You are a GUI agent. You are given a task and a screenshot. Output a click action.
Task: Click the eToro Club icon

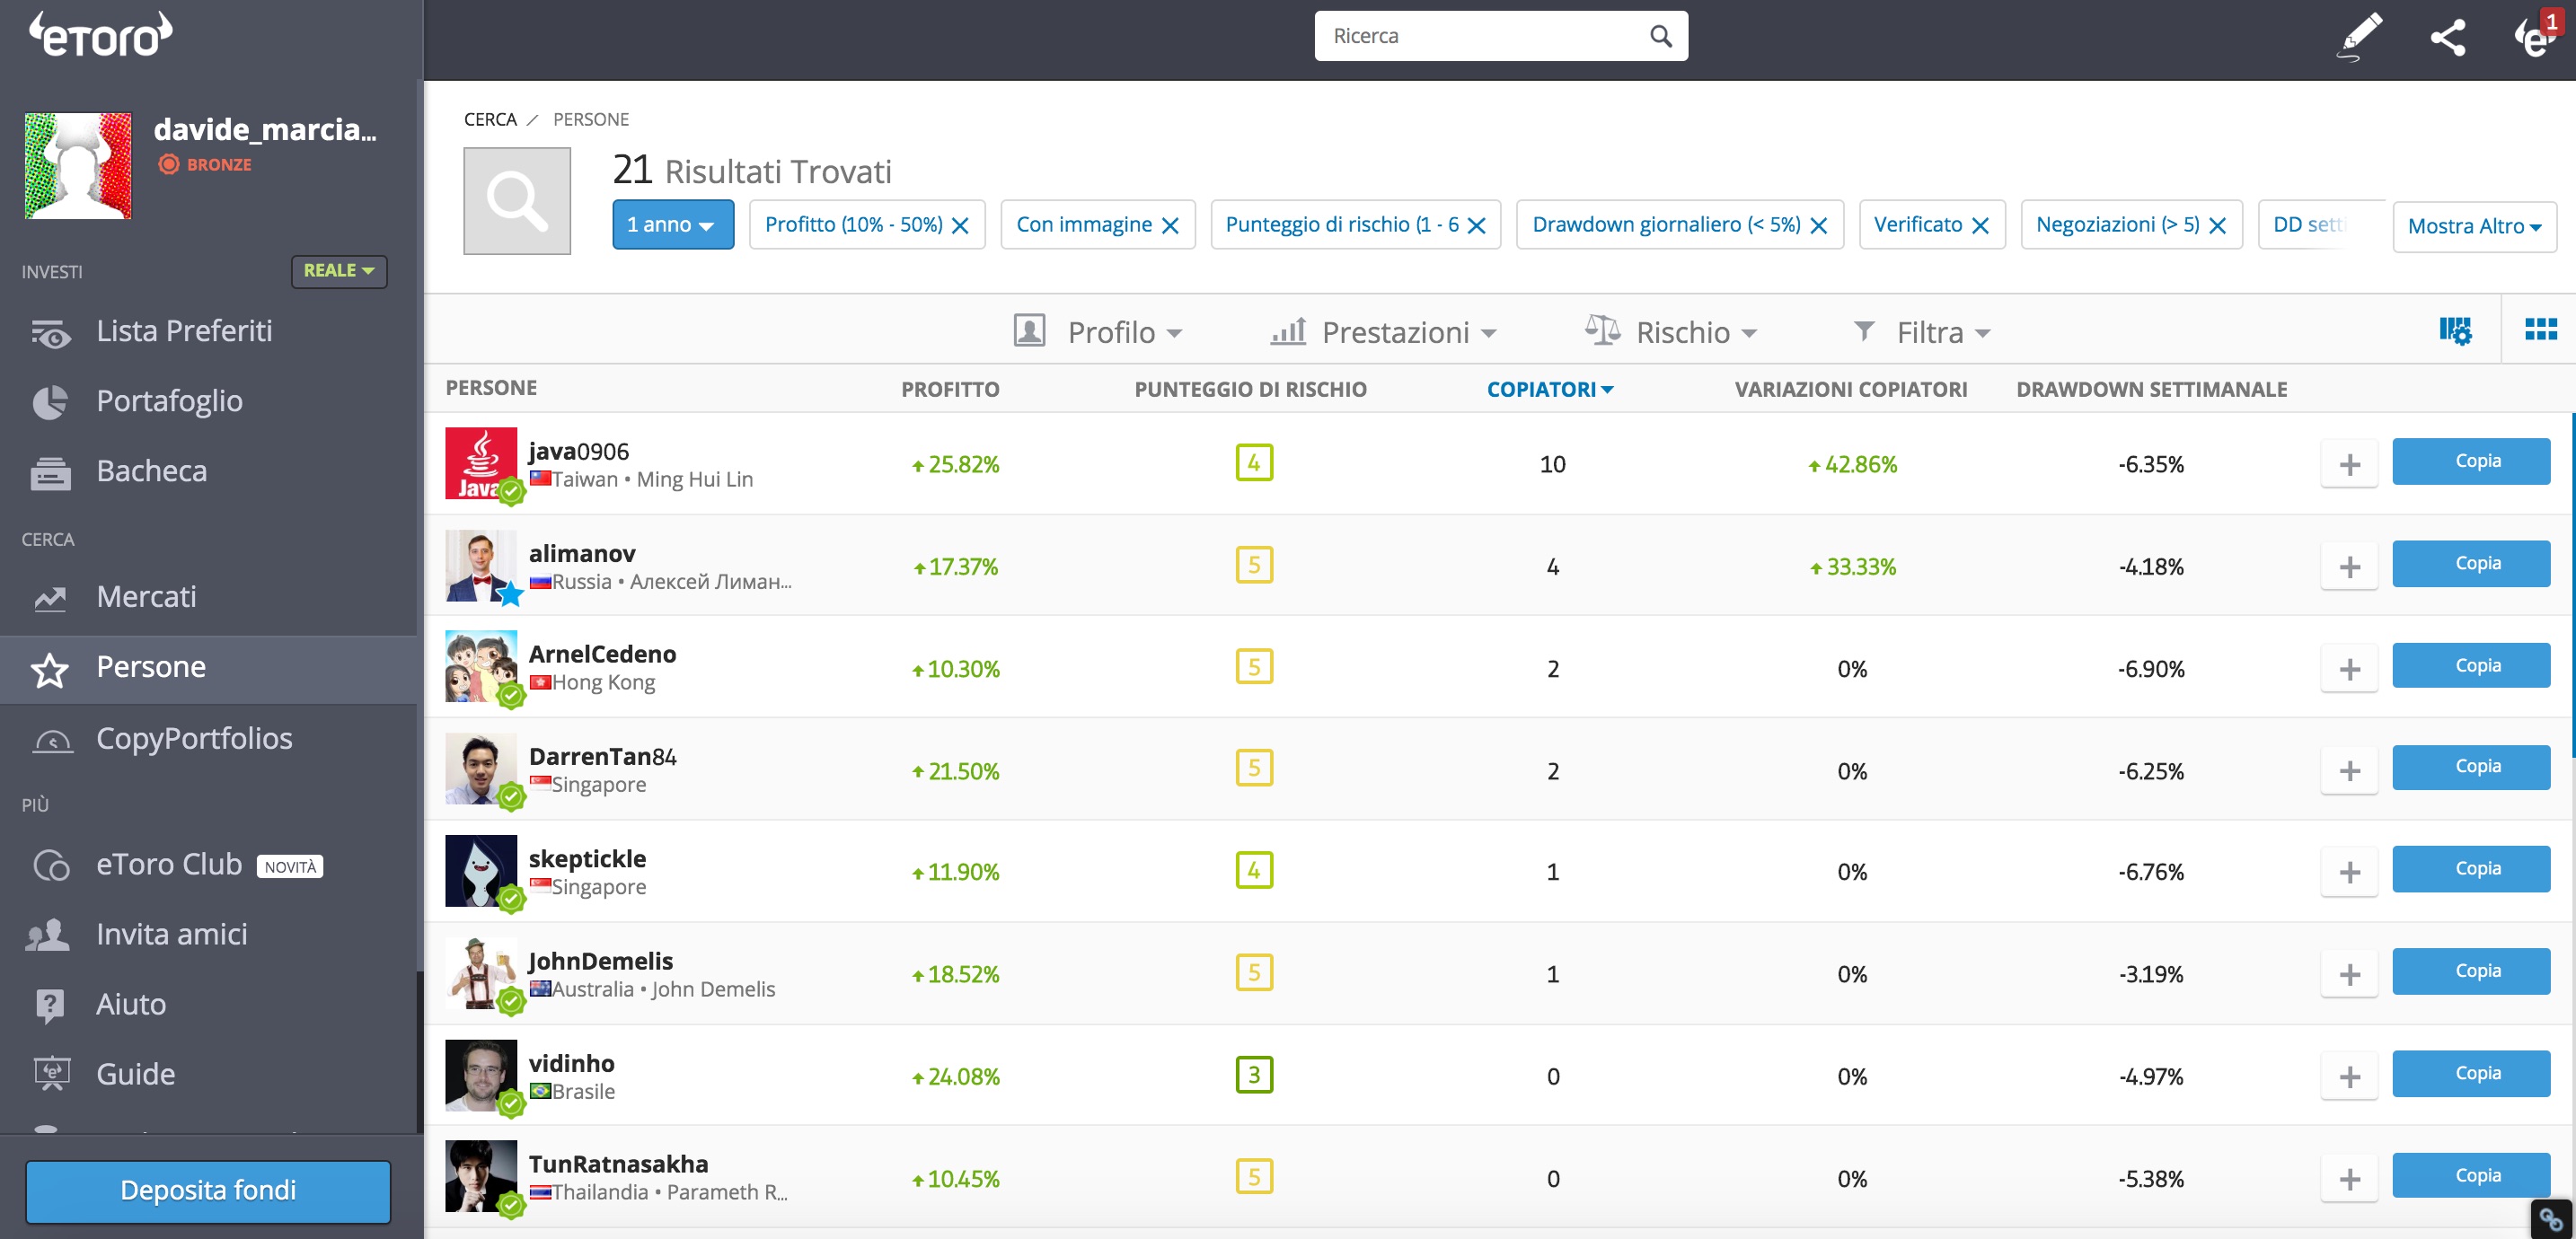[x=51, y=865]
